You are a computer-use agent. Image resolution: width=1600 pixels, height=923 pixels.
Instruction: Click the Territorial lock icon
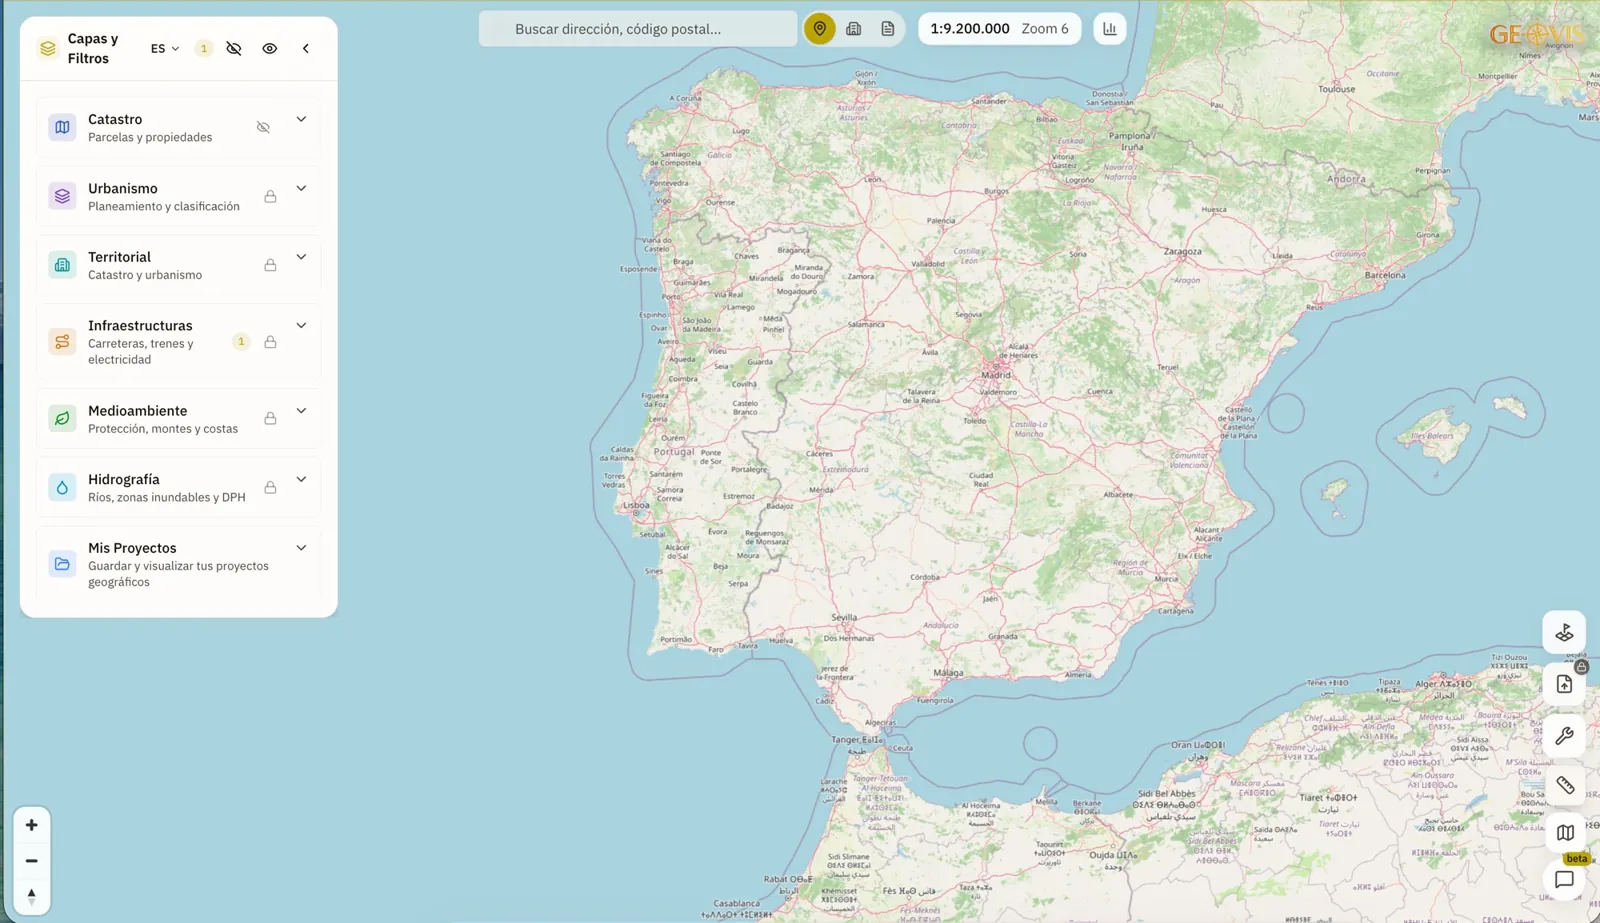coord(270,265)
